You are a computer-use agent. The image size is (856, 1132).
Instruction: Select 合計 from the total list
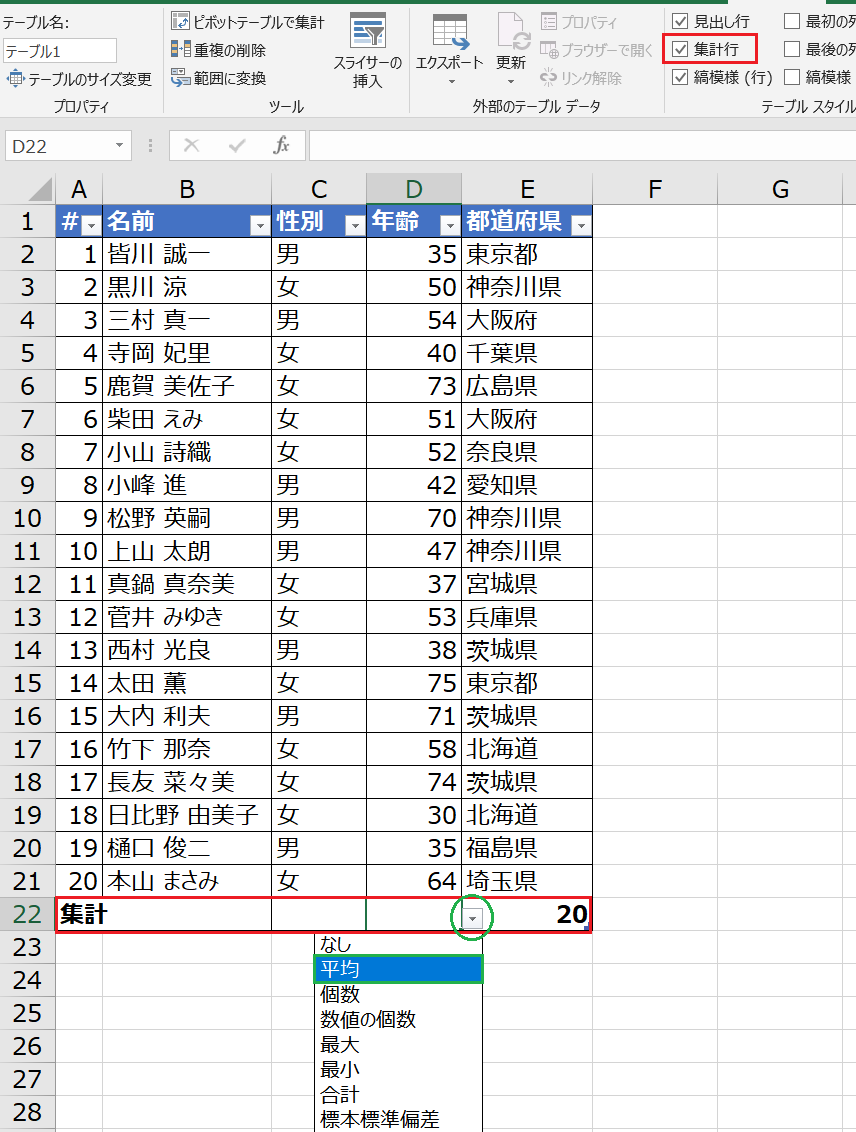coord(398,1094)
